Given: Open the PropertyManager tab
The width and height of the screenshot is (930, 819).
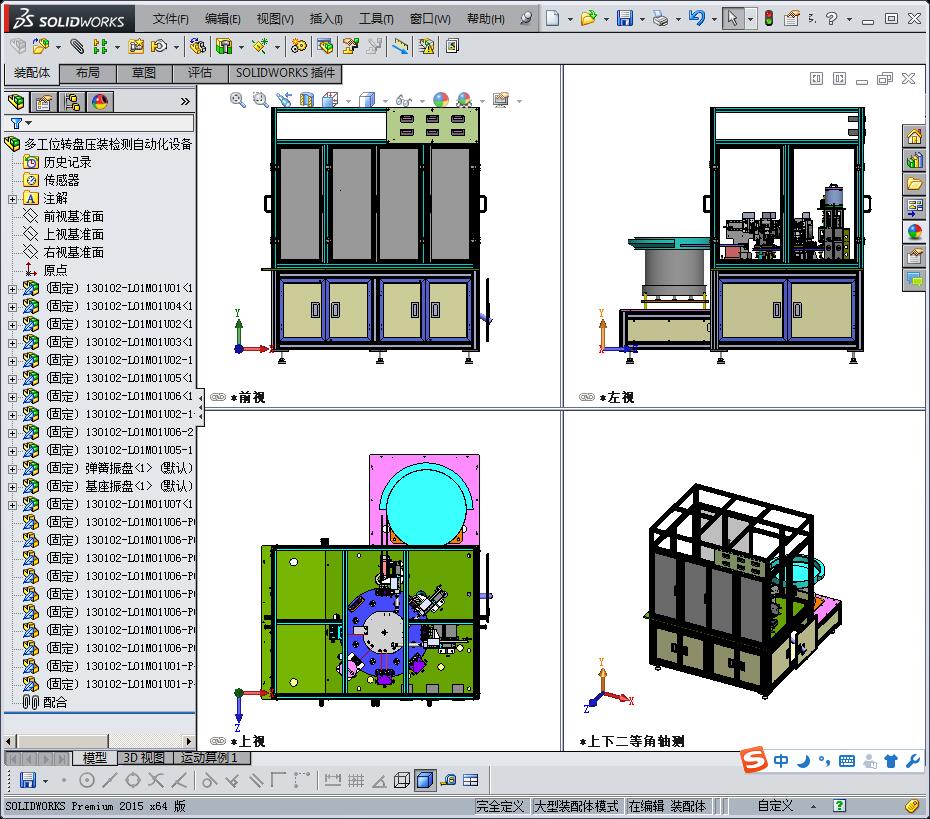Looking at the screenshot, I should click(43, 102).
